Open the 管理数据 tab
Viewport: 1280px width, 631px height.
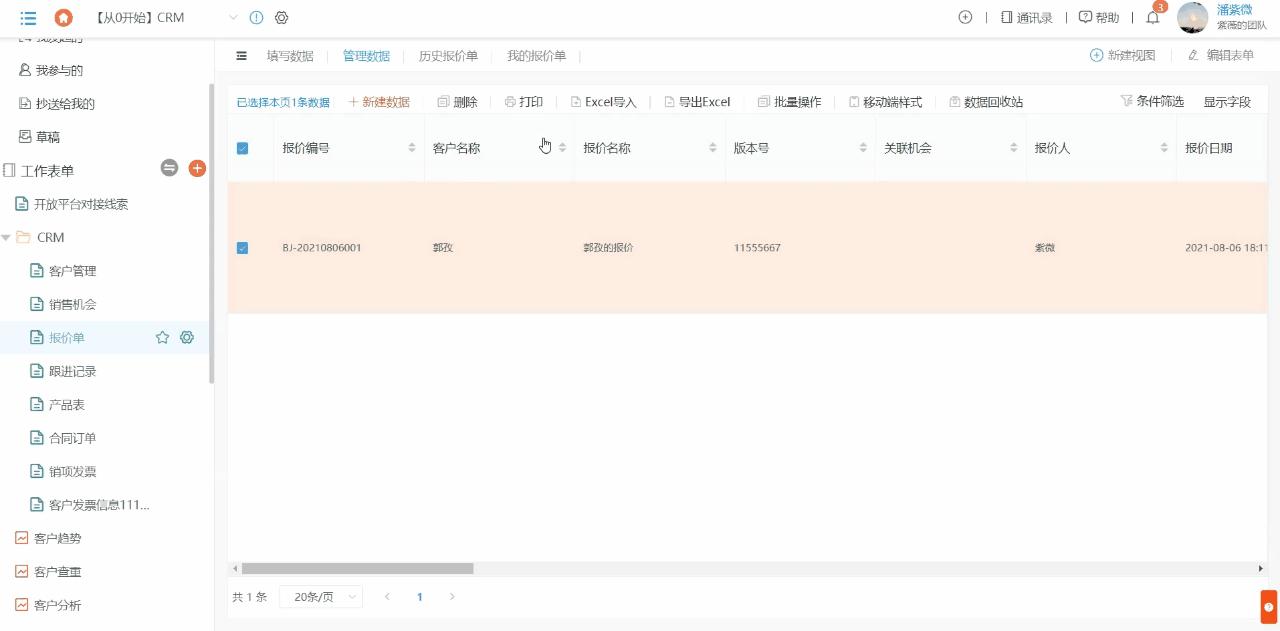click(366, 56)
